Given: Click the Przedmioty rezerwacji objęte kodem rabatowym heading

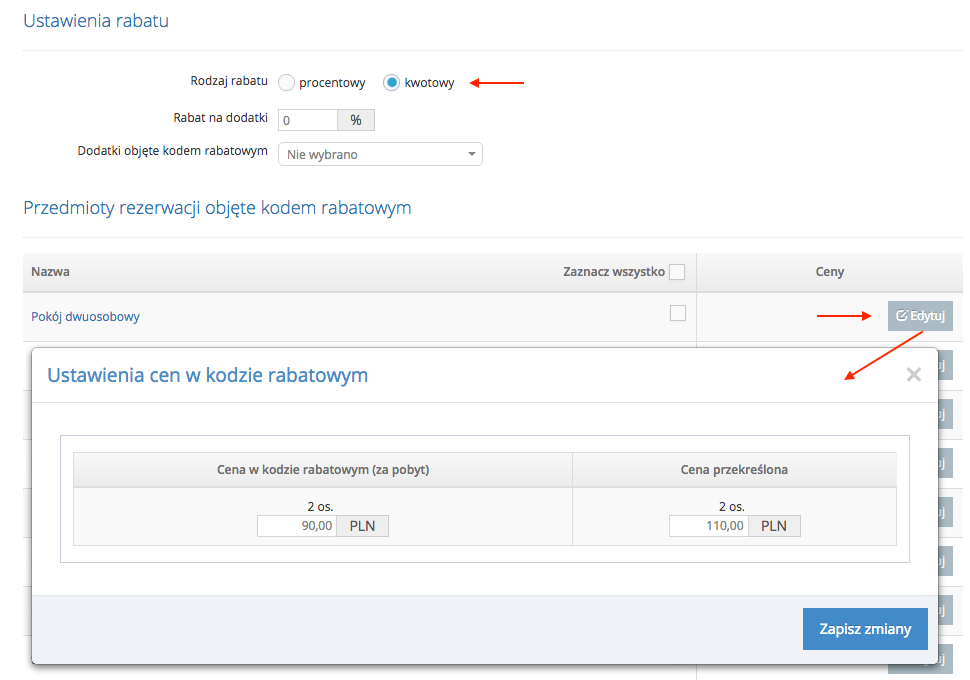Looking at the screenshot, I should [x=217, y=207].
